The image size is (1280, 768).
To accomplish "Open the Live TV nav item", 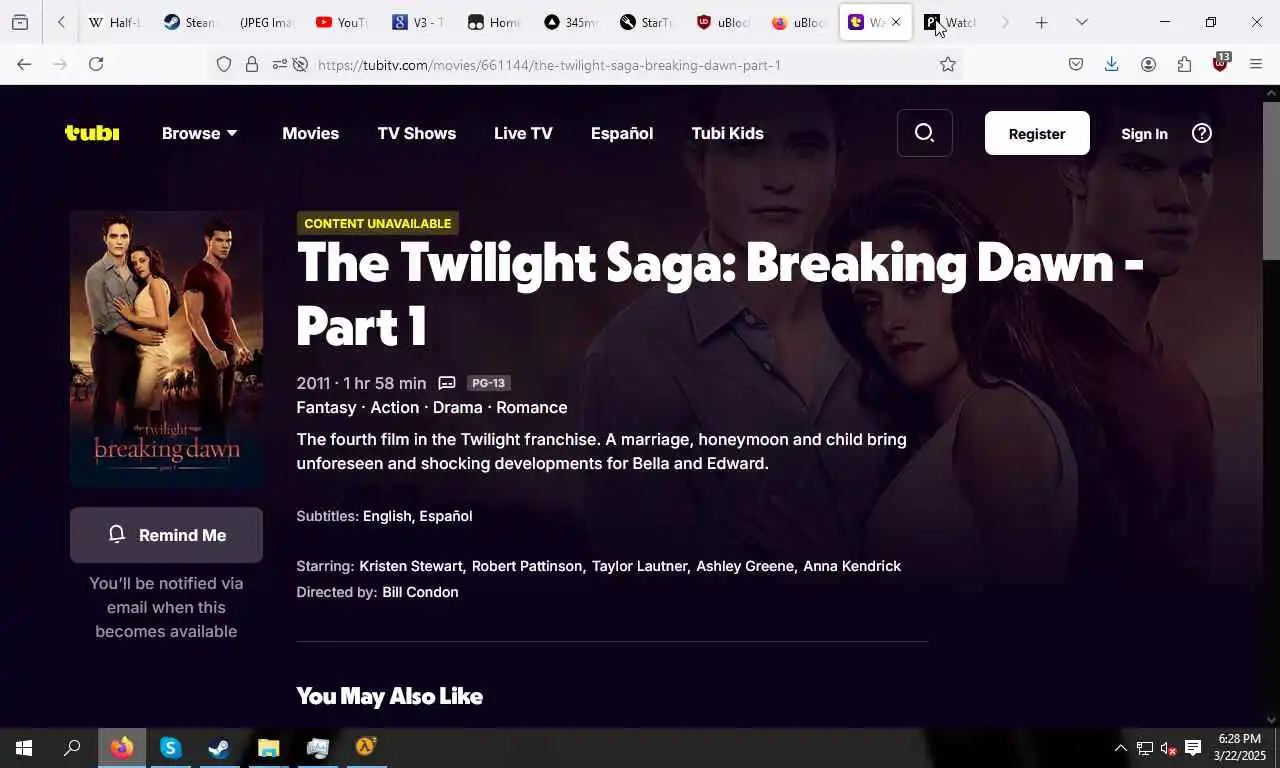I will pyautogui.click(x=523, y=133).
